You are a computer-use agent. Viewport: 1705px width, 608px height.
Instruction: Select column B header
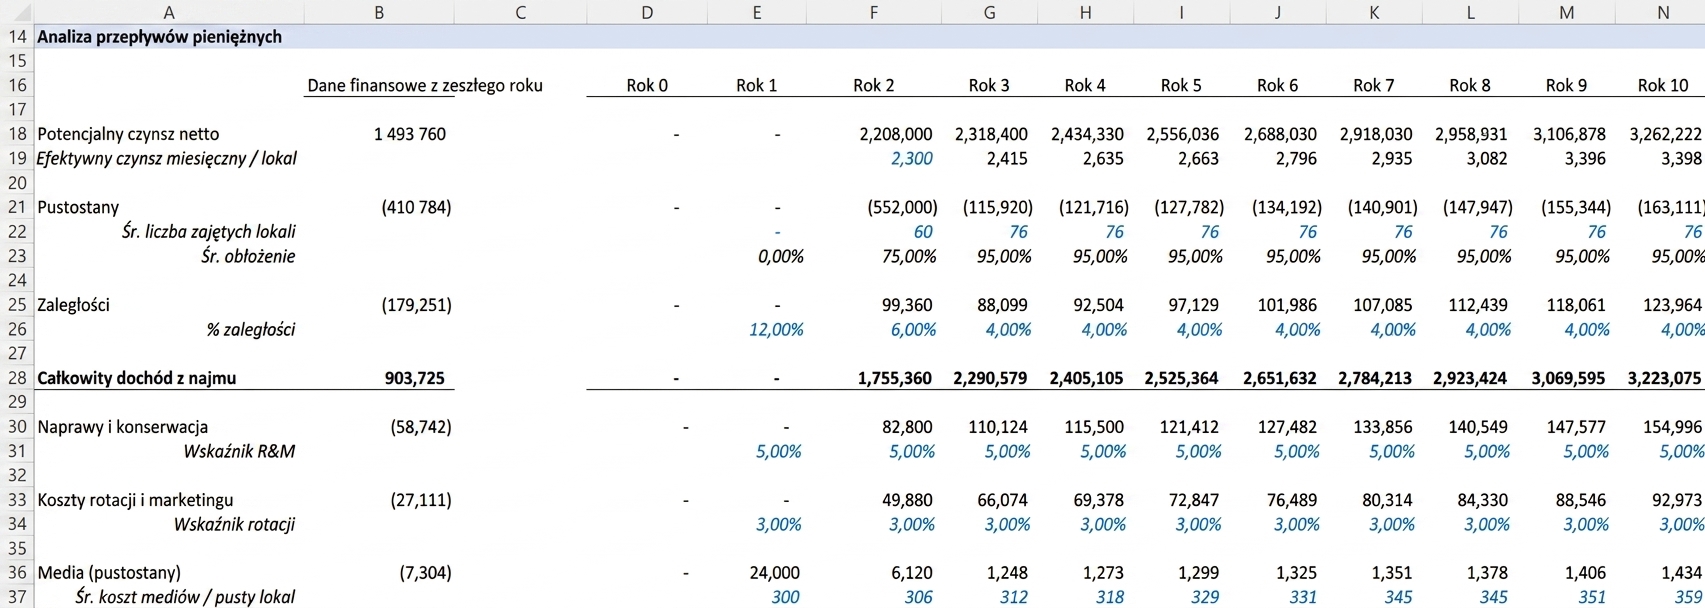pos(378,12)
